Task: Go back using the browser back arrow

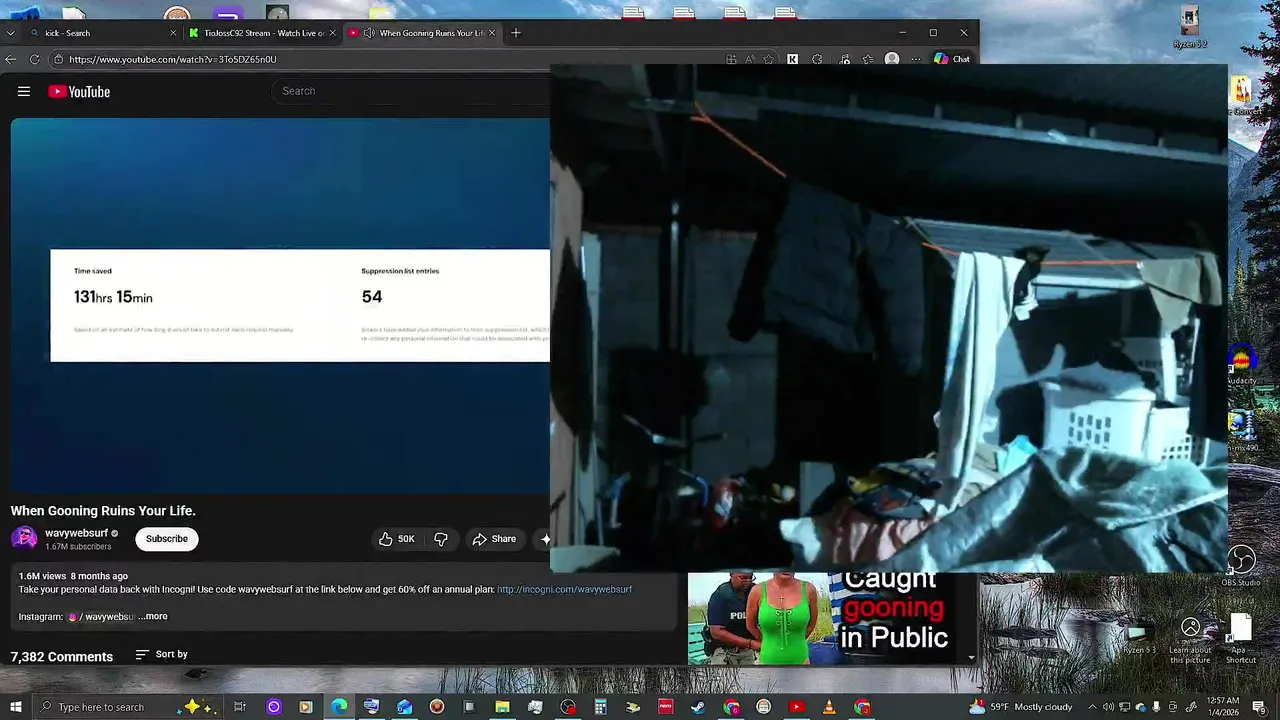Action: [x=10, y=59]
